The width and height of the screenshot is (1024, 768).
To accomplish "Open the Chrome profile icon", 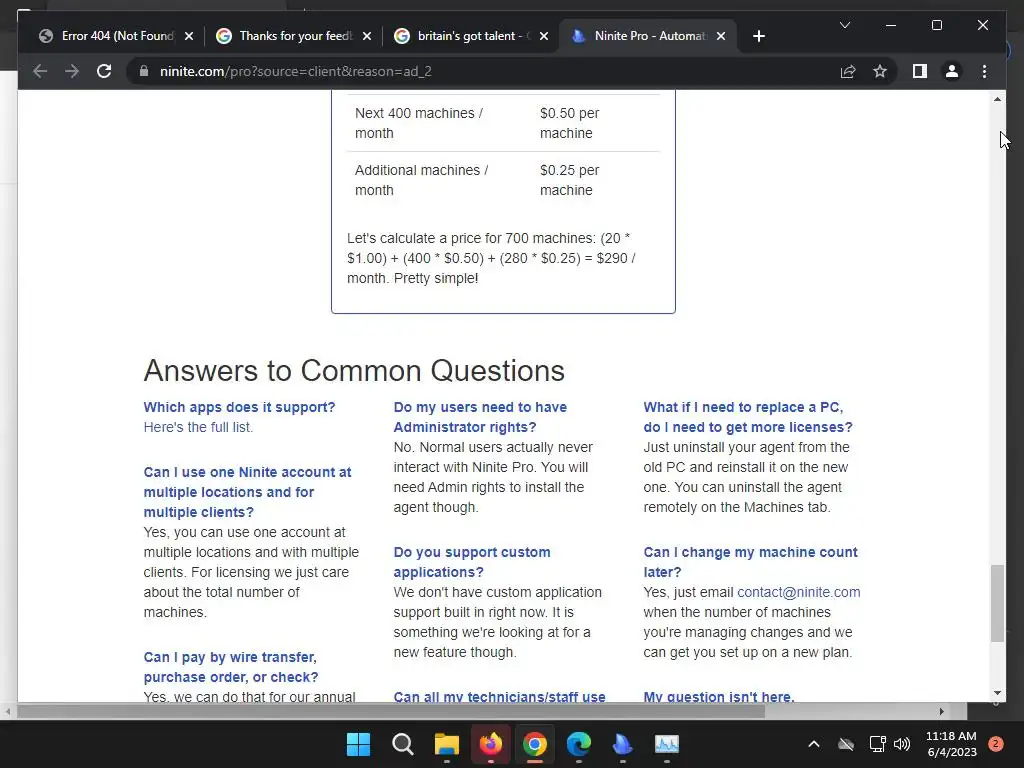I will 952,71.
